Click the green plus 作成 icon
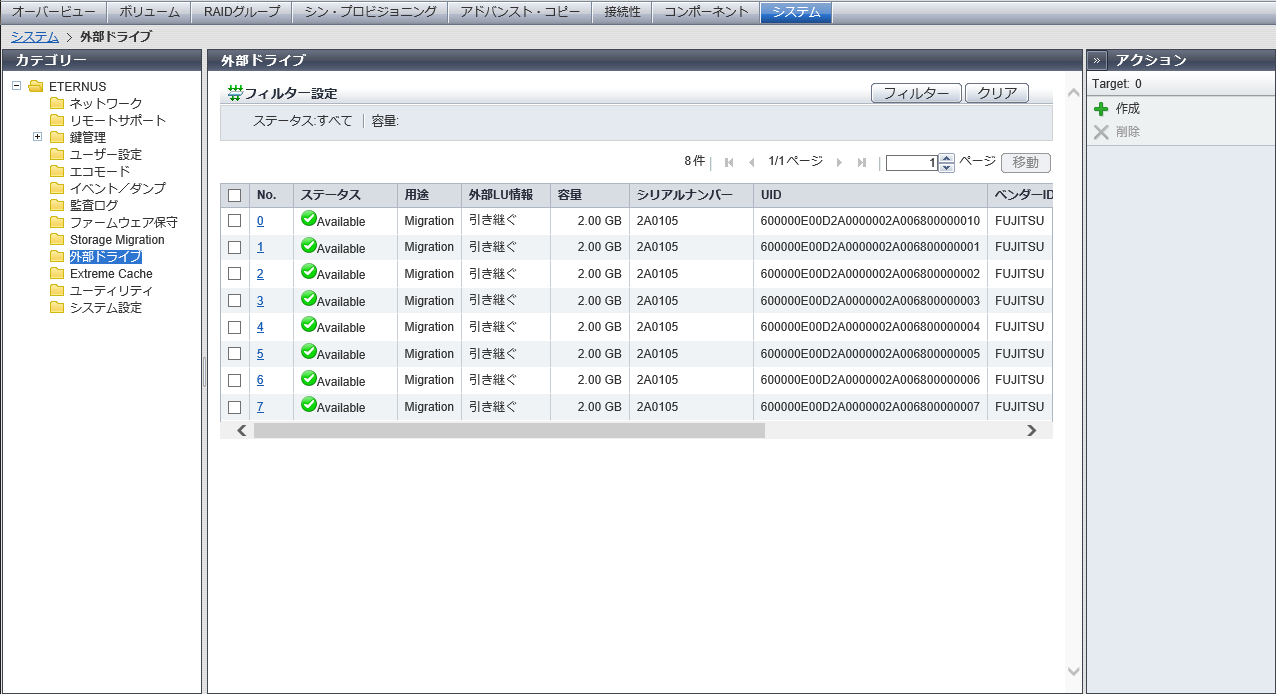Screen dimensions: 1276x694 [1101, 109]
